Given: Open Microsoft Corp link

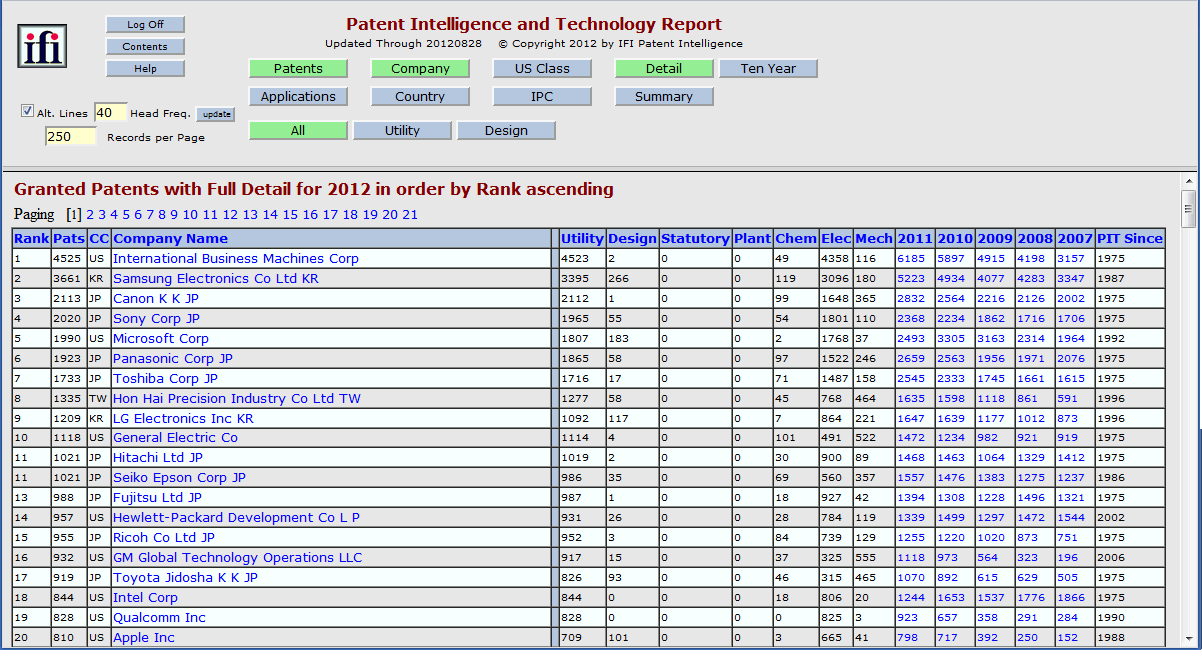Looking at the screenshot, I should point(161,339).
